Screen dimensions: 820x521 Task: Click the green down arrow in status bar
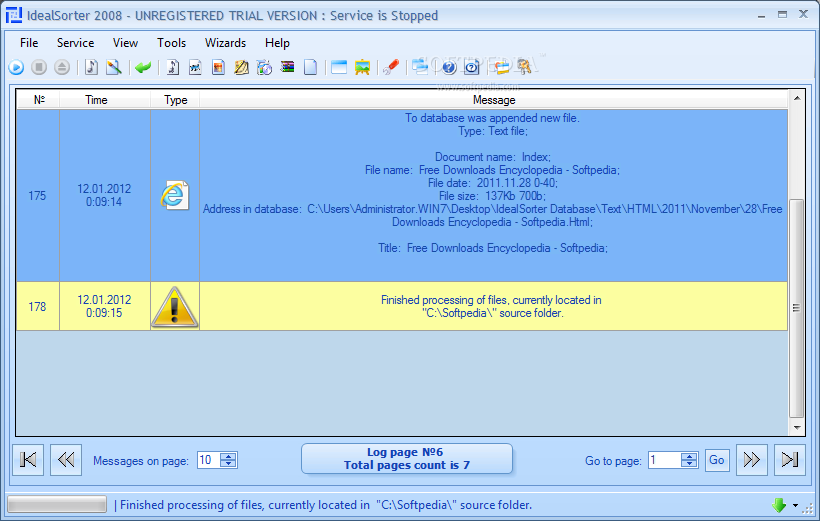pyautogui.click(x=779, y=505)
